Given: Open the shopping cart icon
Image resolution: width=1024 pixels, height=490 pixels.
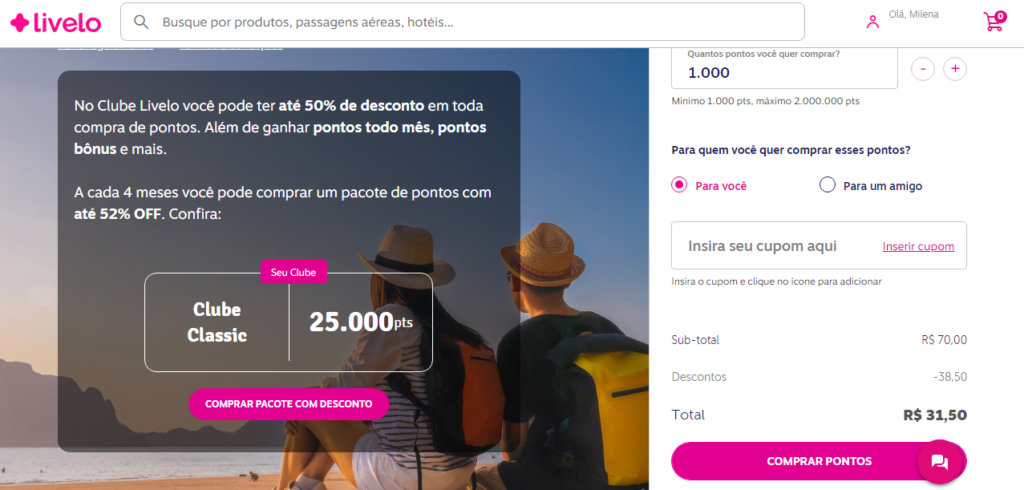Looking at the screenshot, I should [995, 21].
